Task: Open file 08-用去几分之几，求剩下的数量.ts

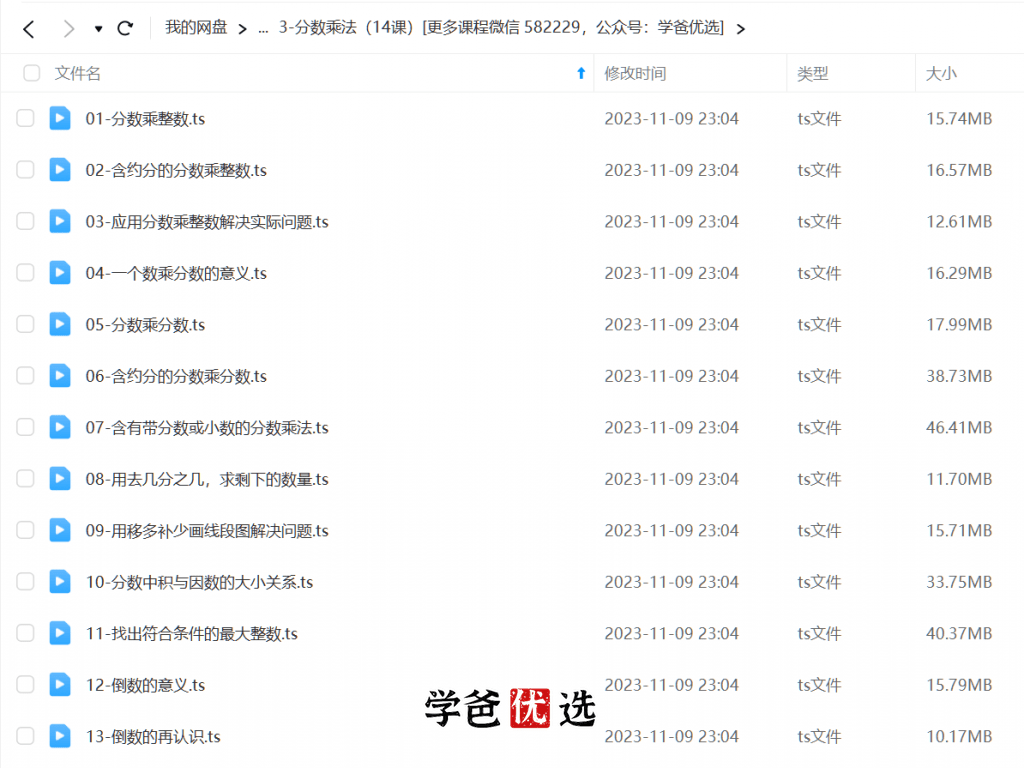Action: click(x=207, y=479)
